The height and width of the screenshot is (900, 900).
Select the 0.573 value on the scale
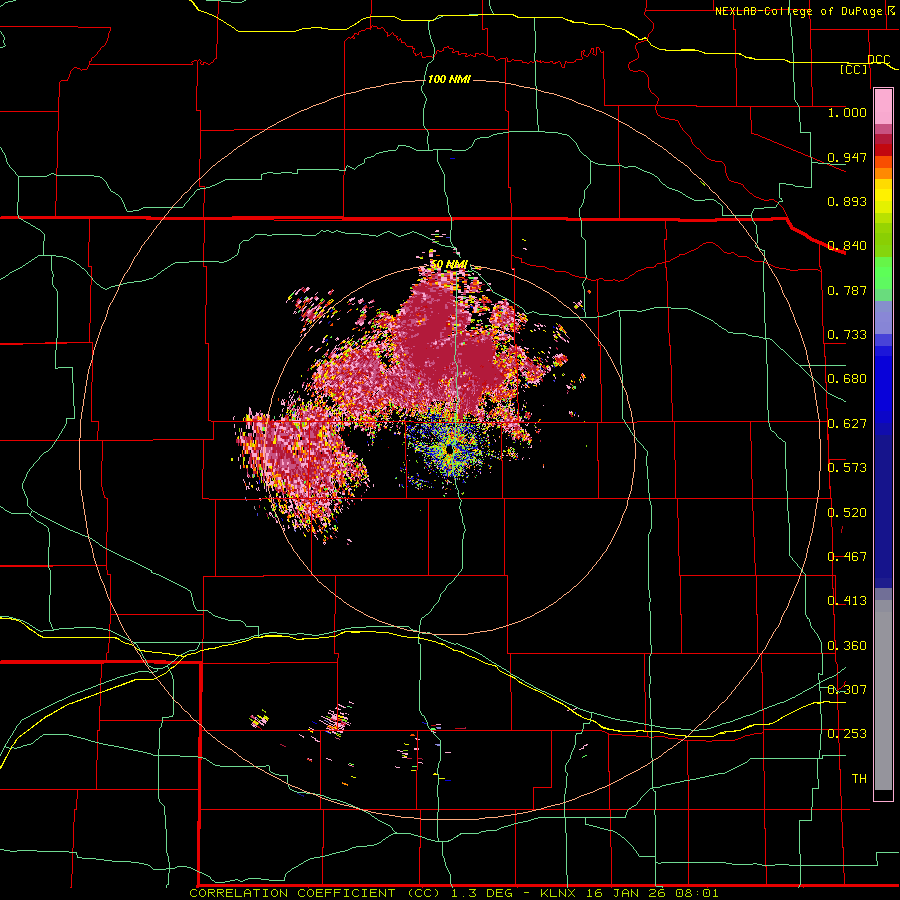[x=847, y=468]
